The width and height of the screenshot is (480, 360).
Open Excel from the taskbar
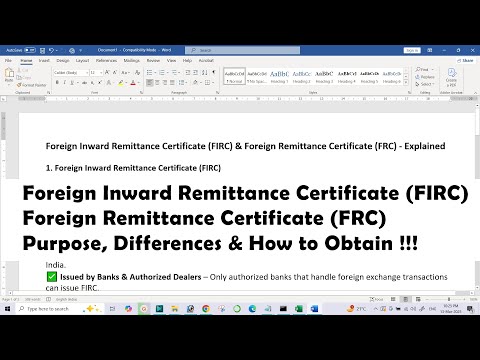pyautogui.click(x=298, y=309)
